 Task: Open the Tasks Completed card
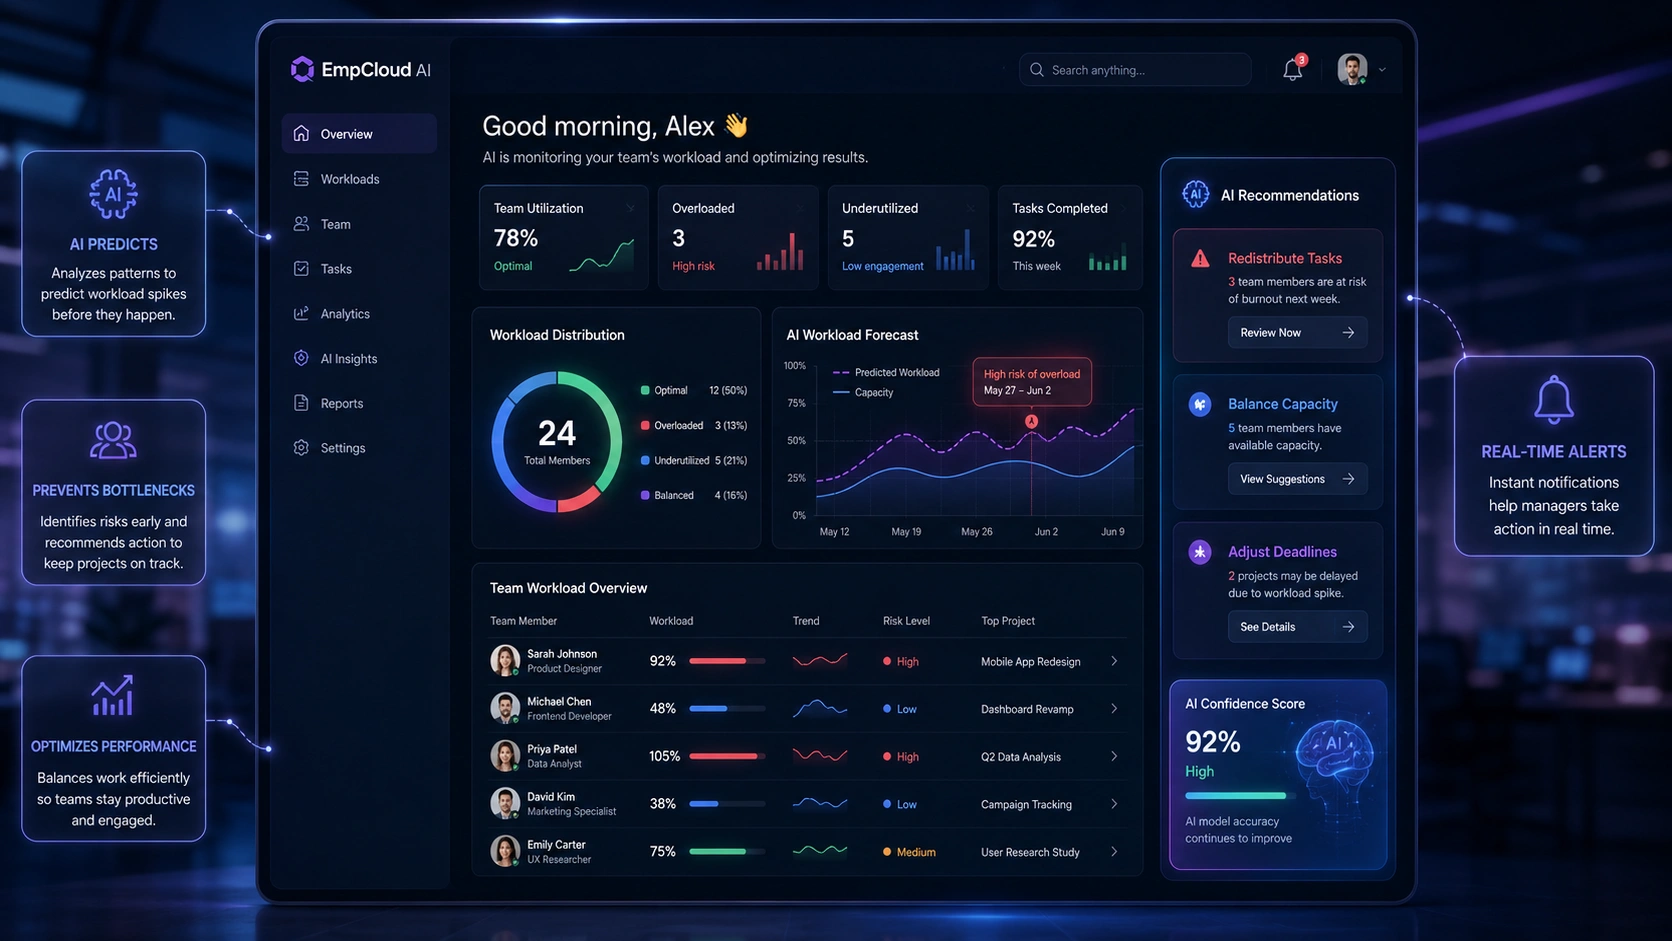click(x=1070, y=237)
